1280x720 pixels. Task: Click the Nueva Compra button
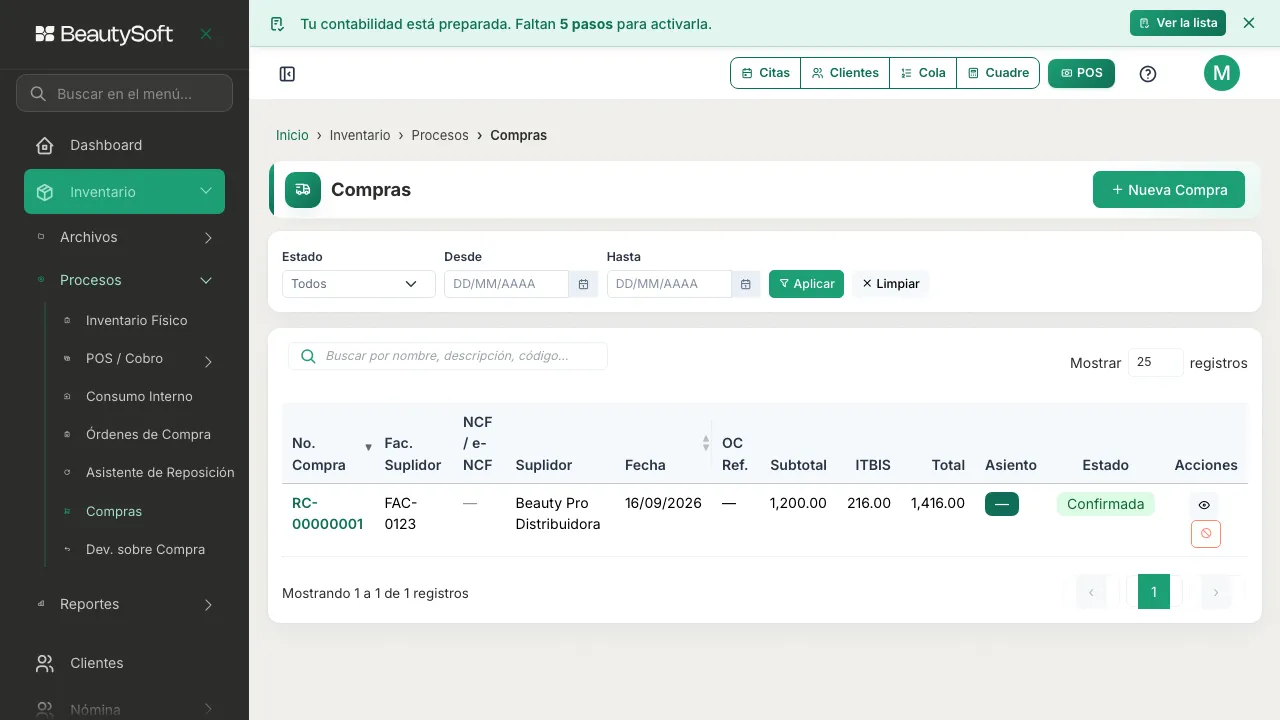1169,190
